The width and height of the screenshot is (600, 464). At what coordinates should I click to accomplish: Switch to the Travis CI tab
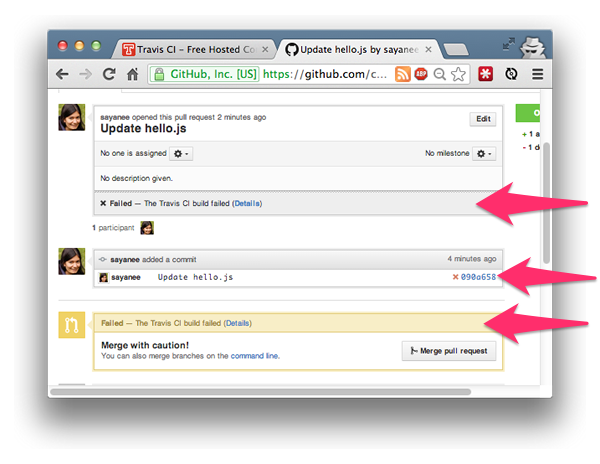[194, 50]
